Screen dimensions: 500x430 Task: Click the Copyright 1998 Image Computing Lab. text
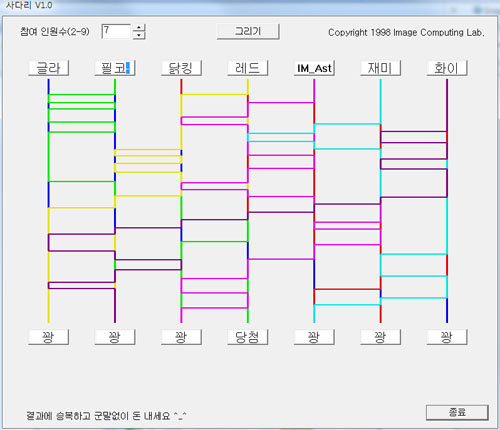click(406, 32)
